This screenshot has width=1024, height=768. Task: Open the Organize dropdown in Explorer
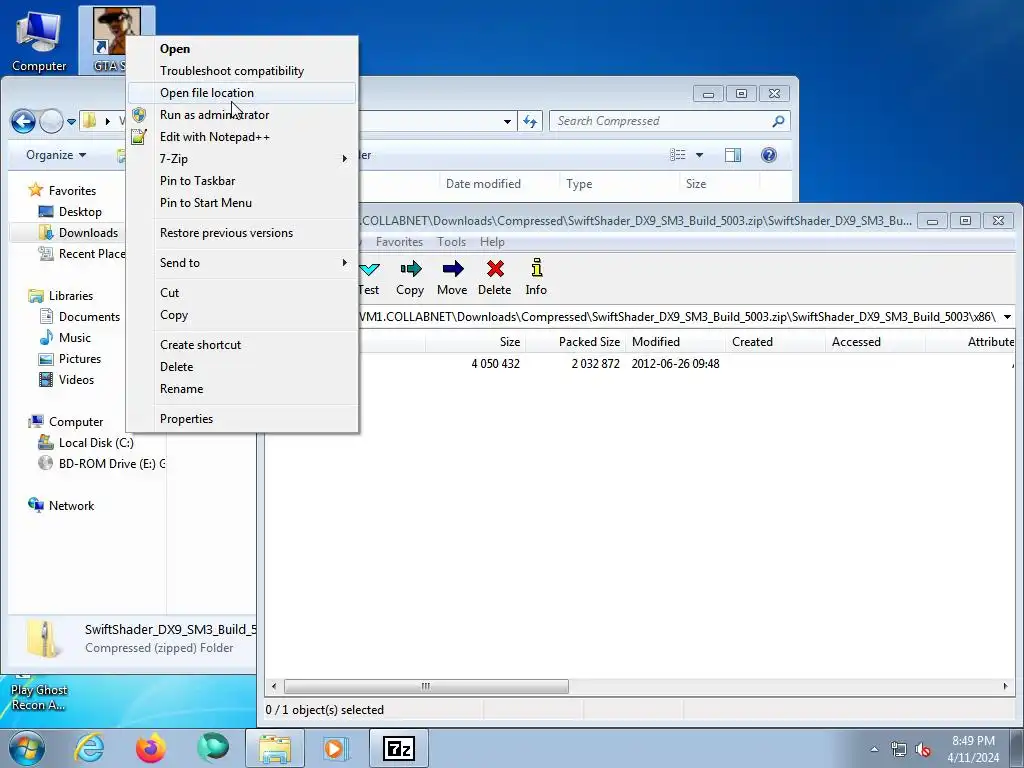tap(56, 155)
